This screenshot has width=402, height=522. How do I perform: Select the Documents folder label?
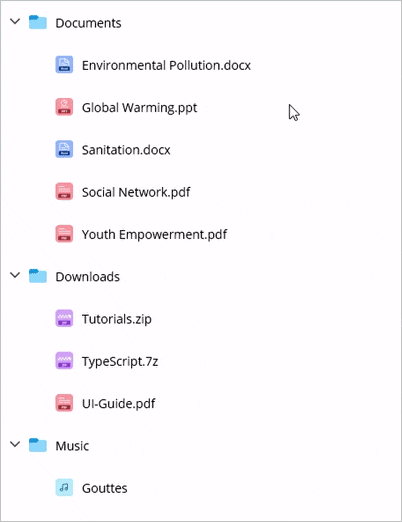pyautogui.click(x=88, y=23)
